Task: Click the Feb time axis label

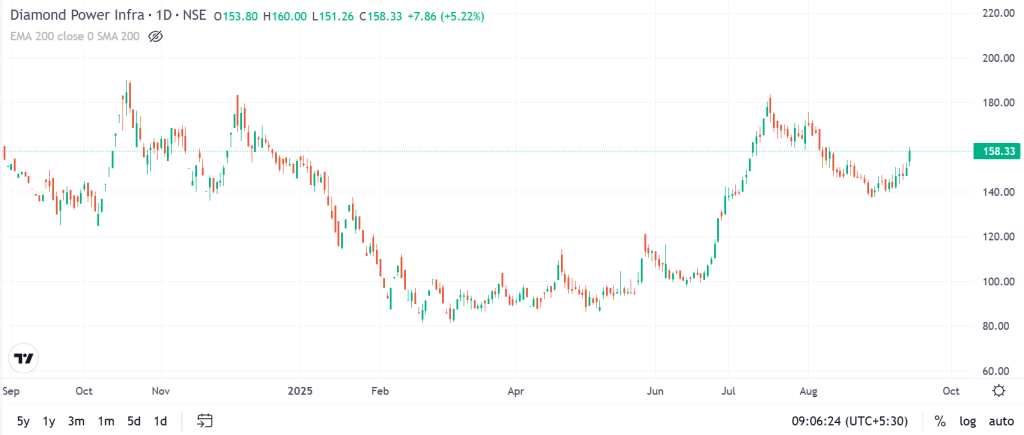Action: coord(379,391)
